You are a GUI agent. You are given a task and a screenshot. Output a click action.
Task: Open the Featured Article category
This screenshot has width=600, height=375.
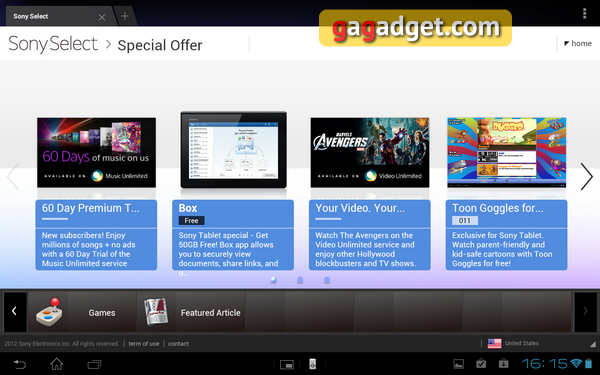[x=210, y=313]
